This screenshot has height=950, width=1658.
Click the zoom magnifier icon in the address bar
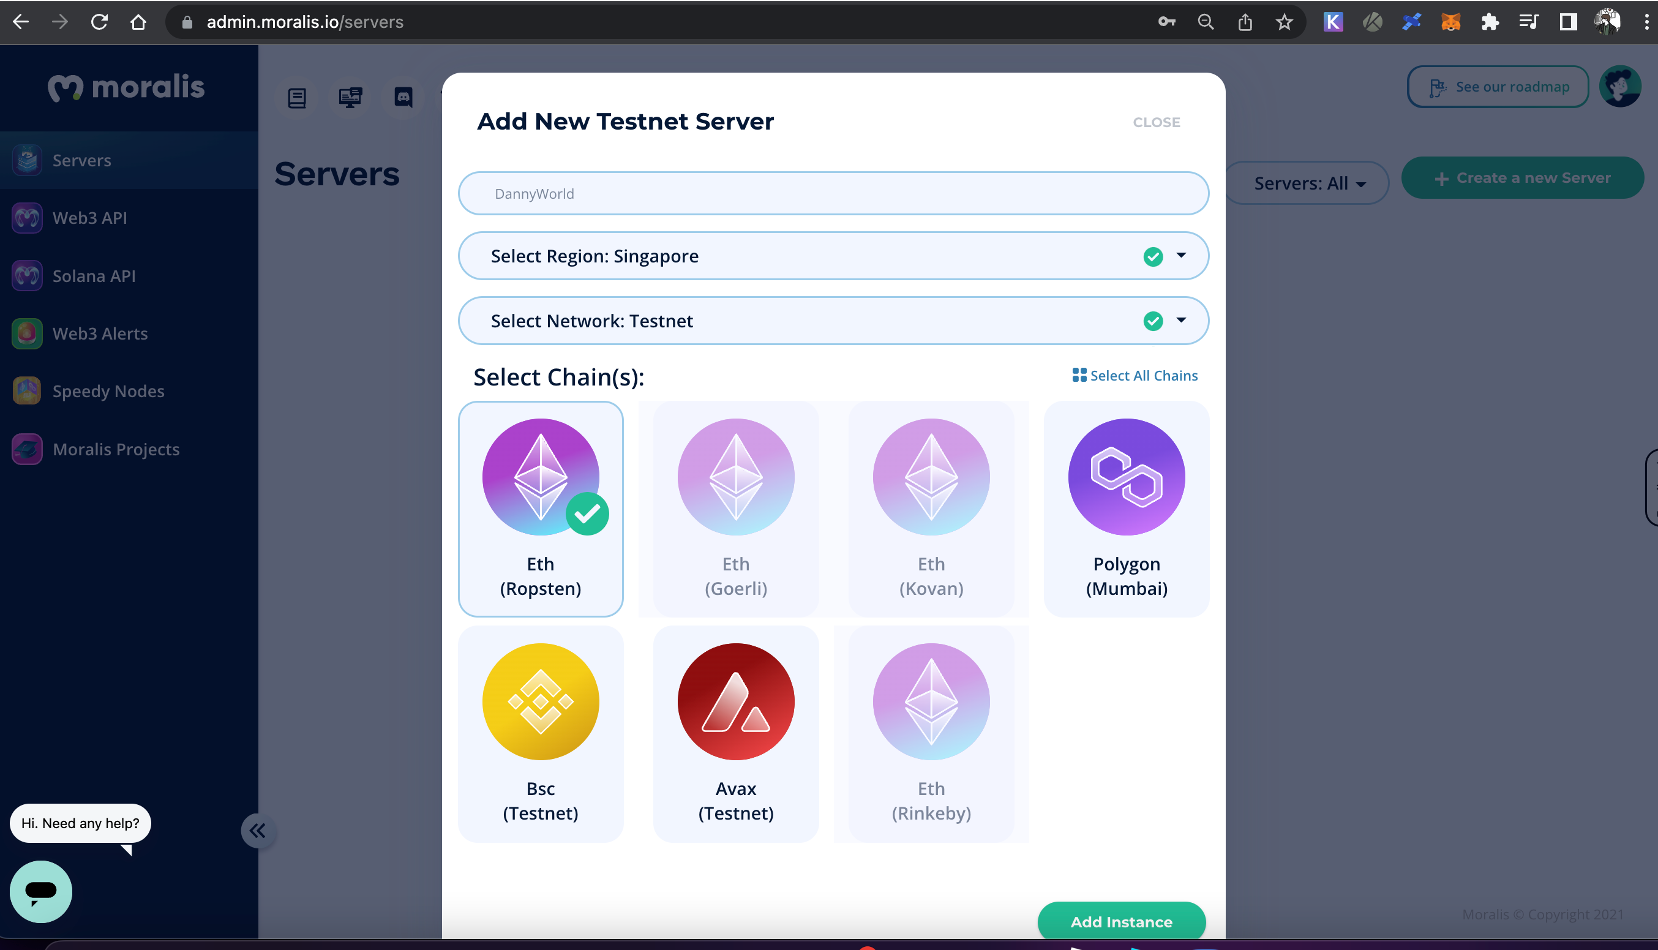tap(1206, 21)
